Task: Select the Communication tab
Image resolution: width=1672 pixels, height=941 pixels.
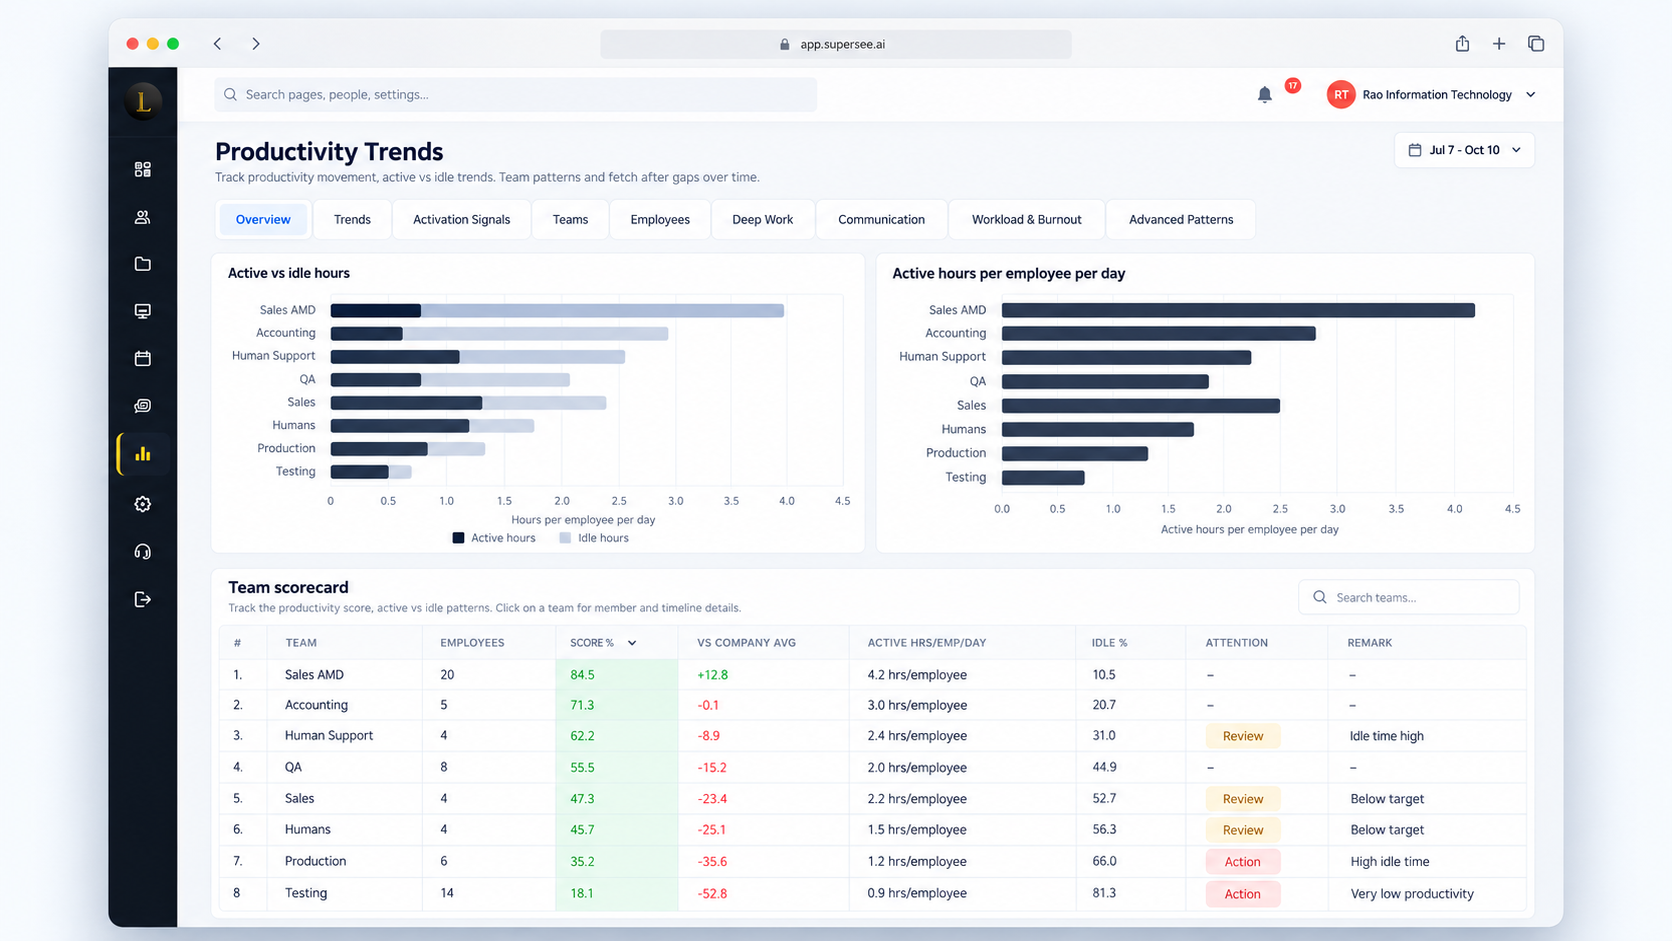Action: tap(881, 219)
